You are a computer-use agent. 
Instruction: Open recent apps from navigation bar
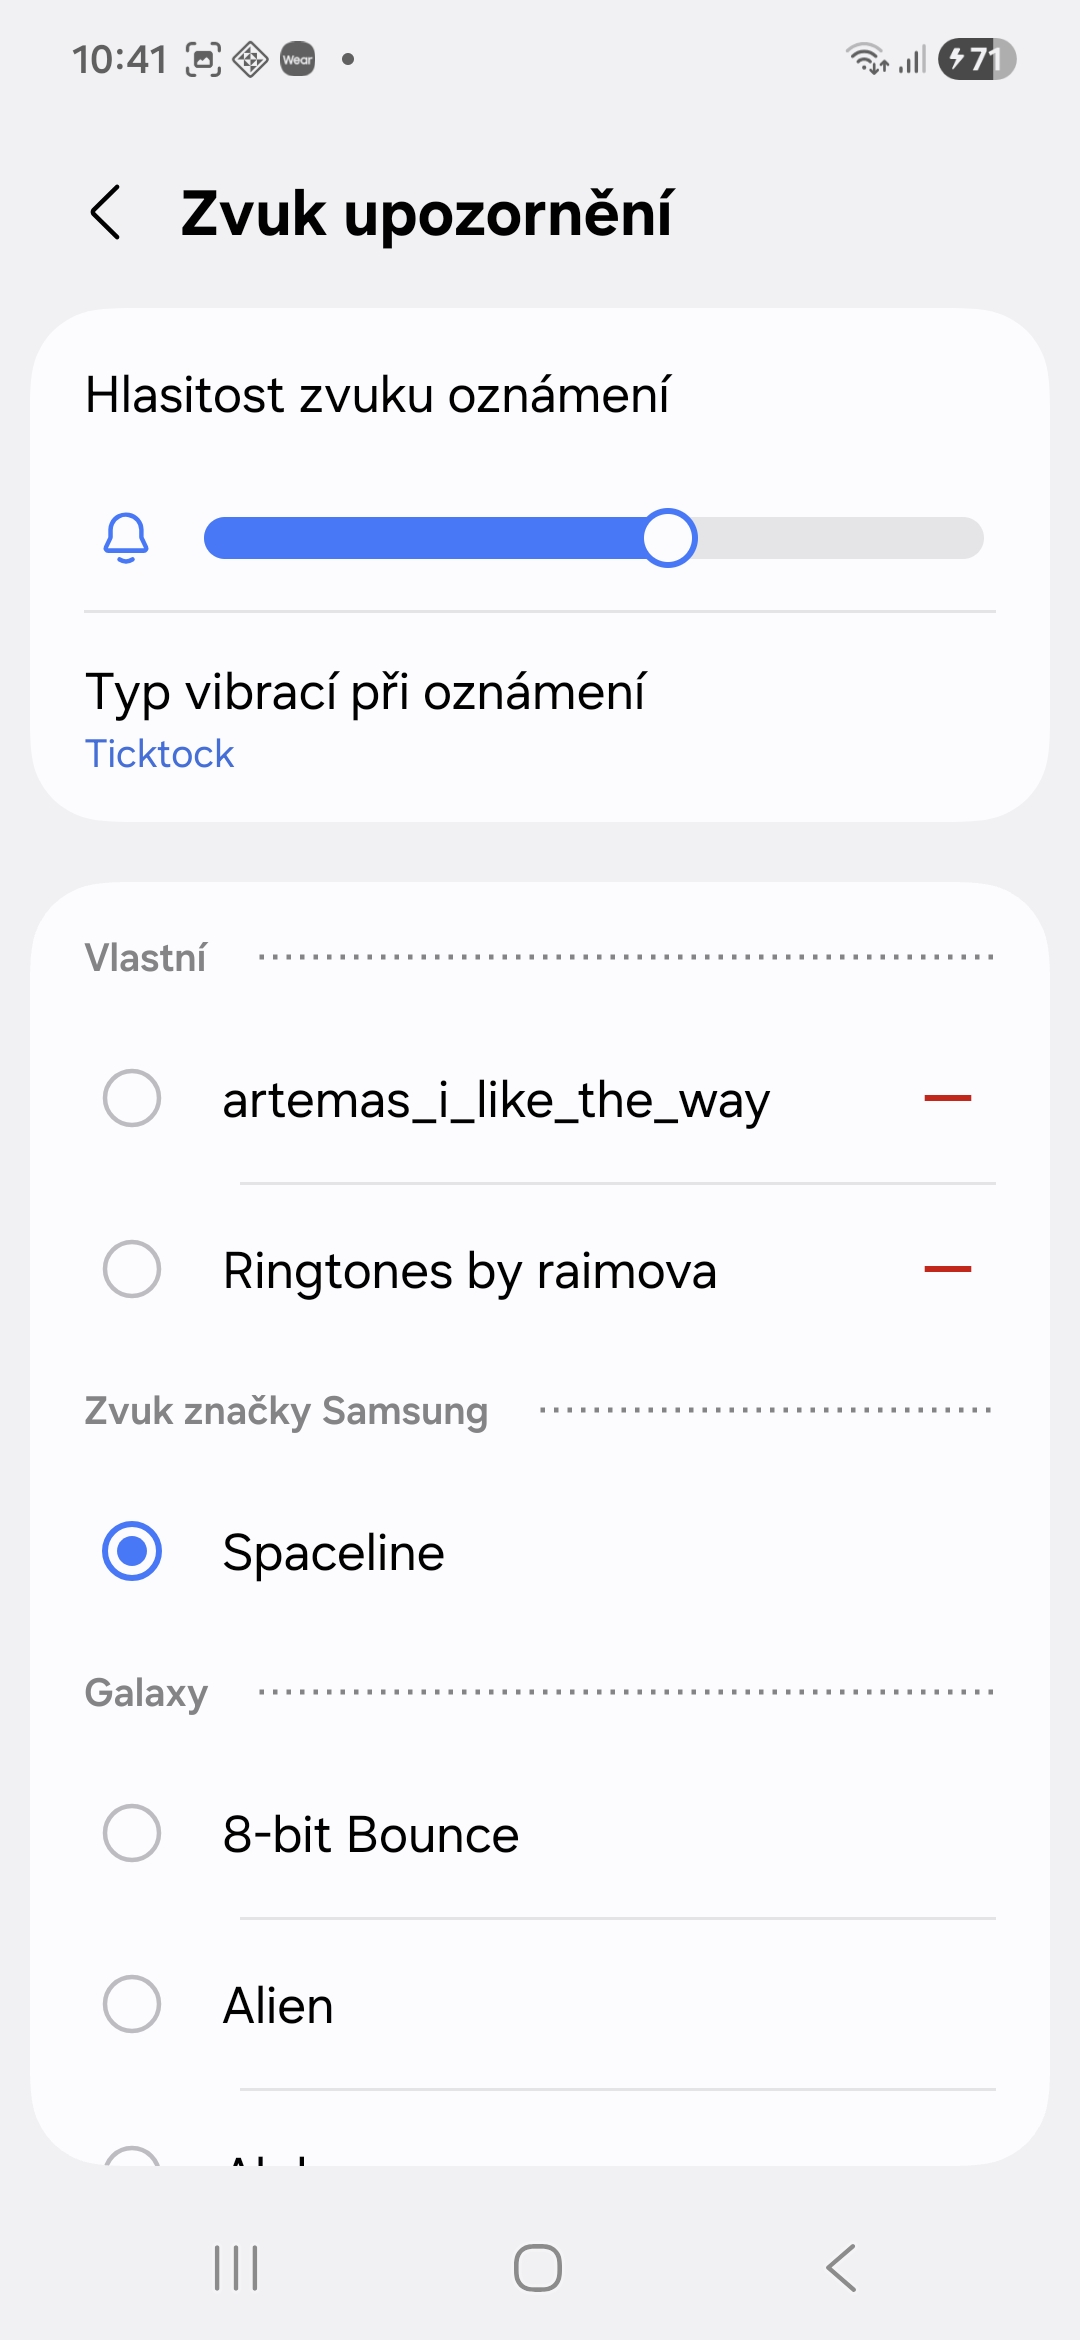click(237, 2267)
